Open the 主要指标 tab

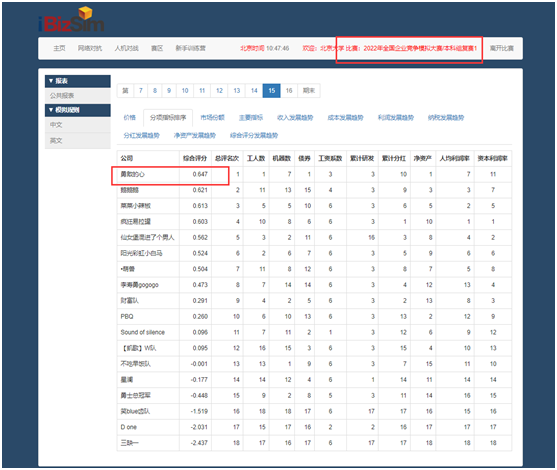click(251, 118)
